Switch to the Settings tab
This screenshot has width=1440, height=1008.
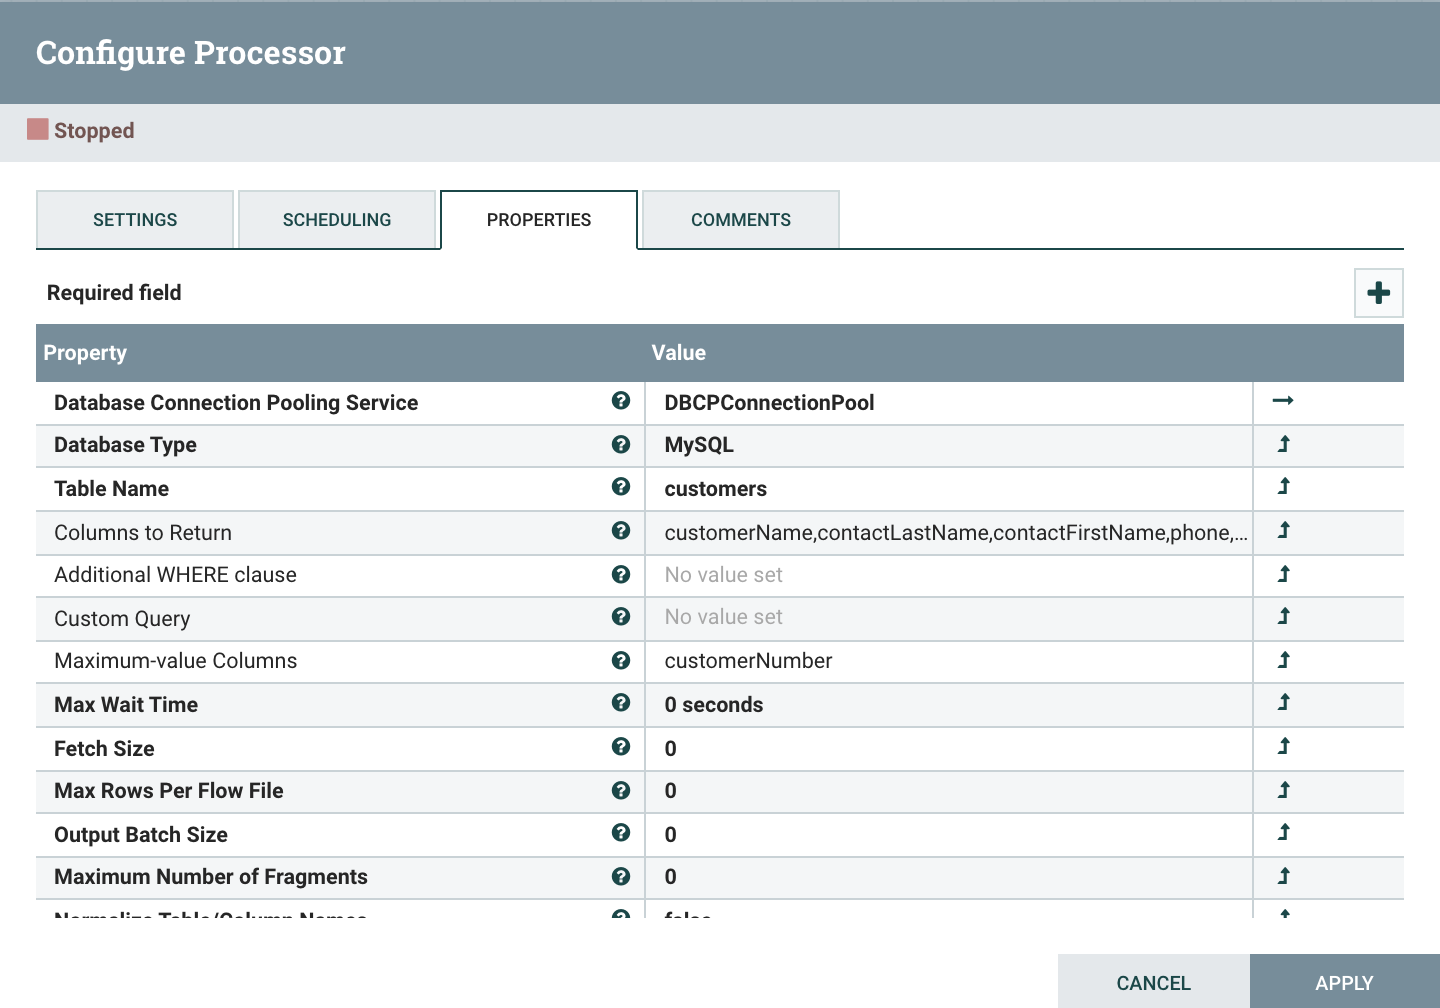click(135, 220)
